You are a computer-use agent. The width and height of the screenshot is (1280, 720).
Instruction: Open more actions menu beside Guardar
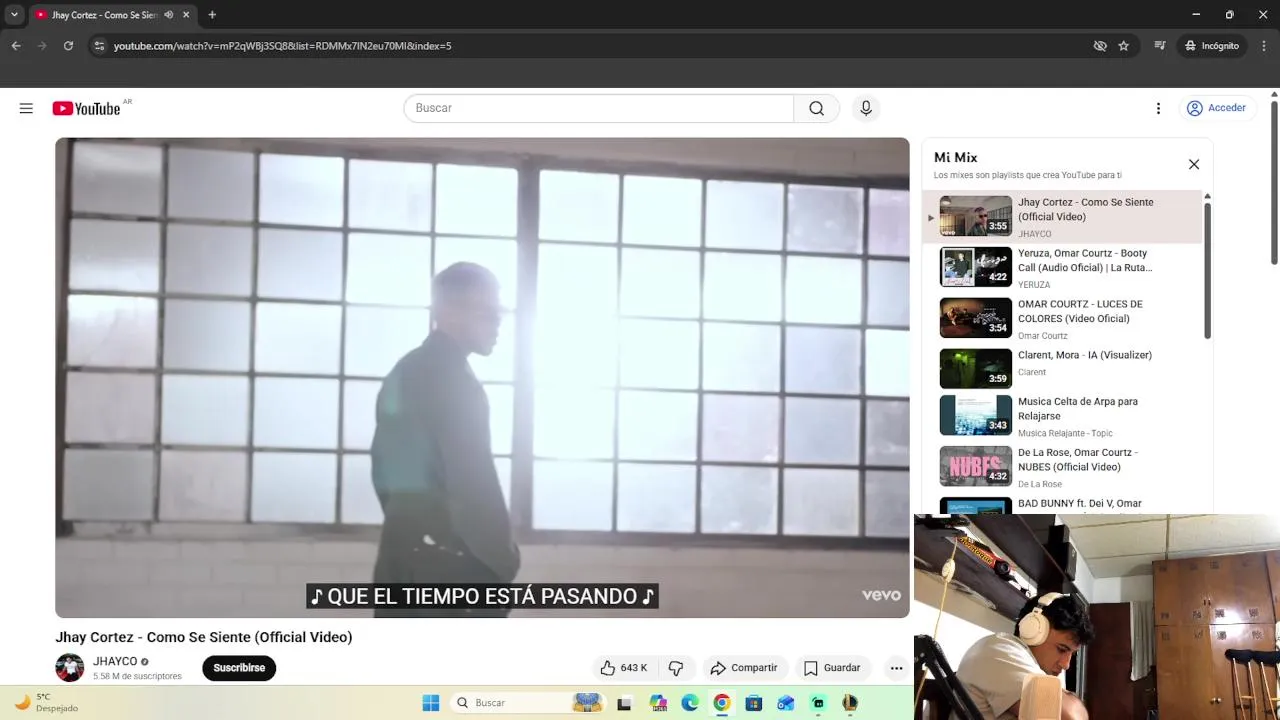896,668
